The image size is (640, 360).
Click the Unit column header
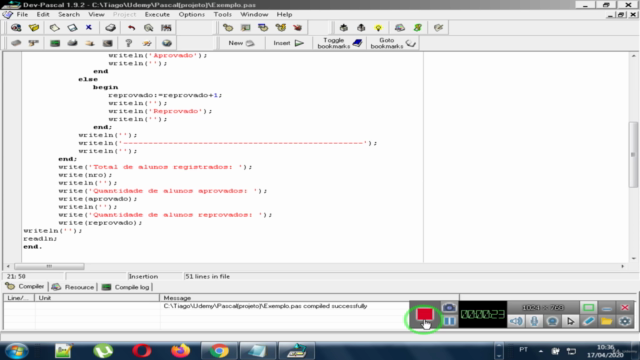click(x=97, y=298)
